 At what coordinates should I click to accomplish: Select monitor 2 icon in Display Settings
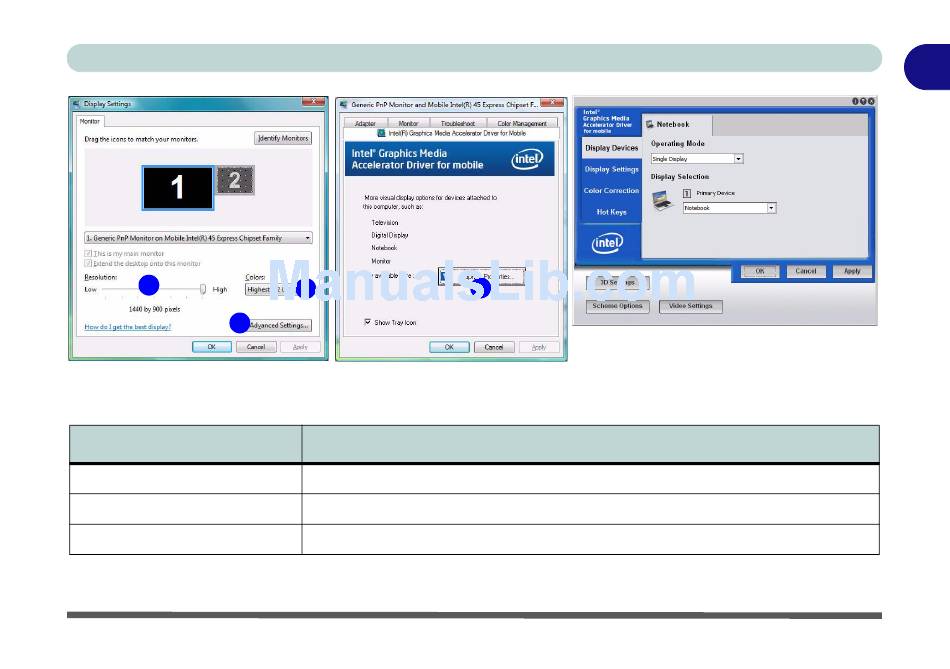pos(235,180)
